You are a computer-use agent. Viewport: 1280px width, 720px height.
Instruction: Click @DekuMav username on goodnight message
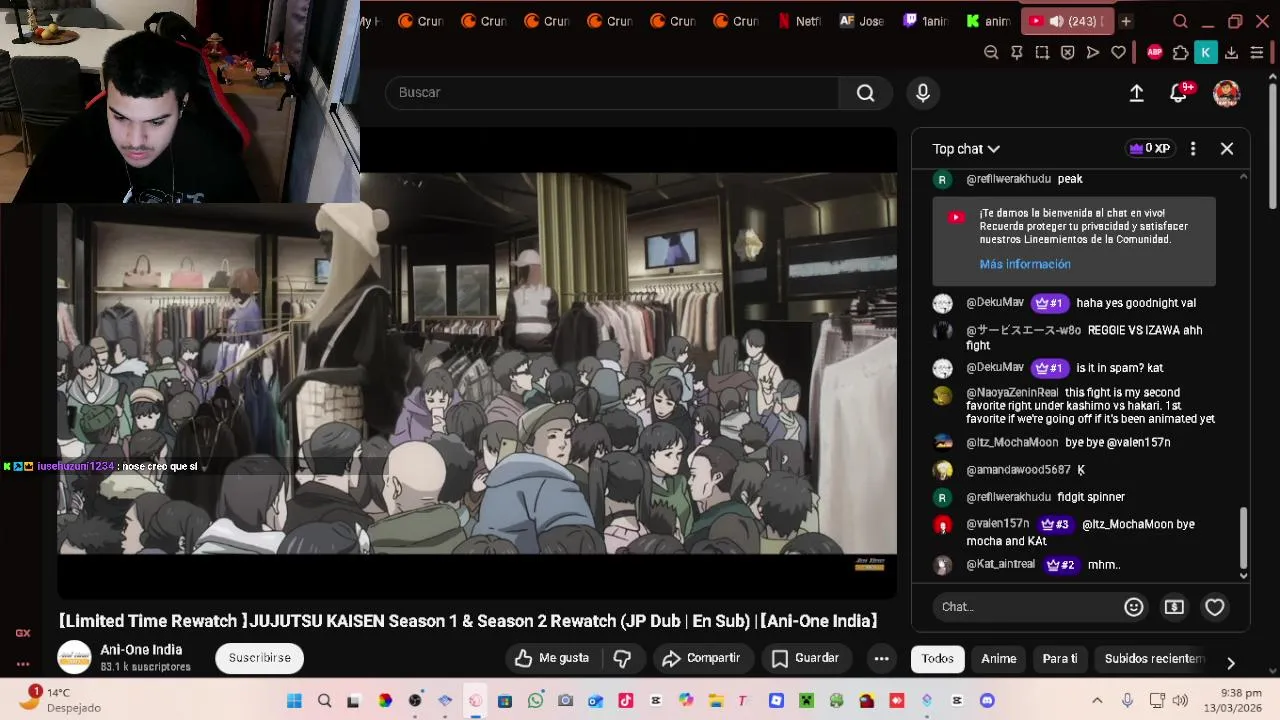point(995,303)
